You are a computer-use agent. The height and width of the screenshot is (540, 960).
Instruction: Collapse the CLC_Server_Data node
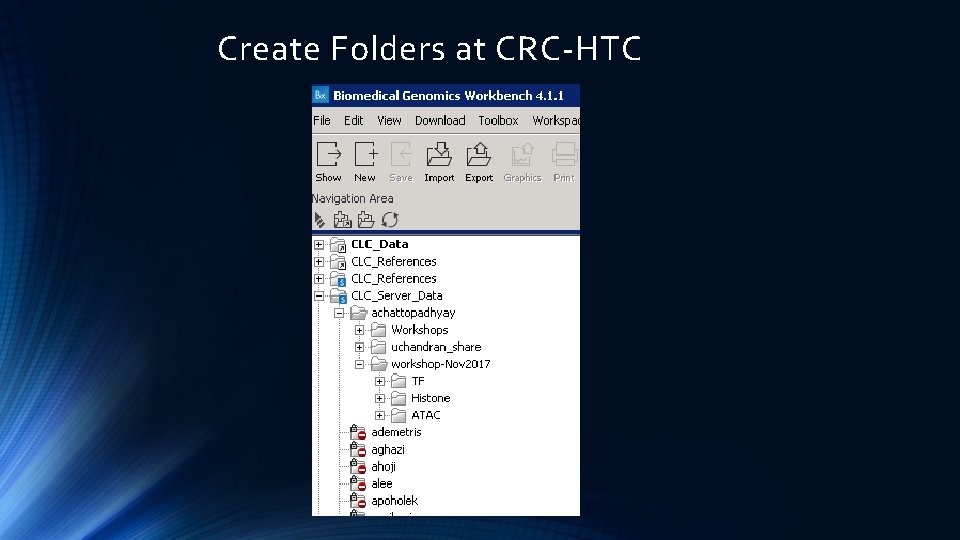pos(319,296)
